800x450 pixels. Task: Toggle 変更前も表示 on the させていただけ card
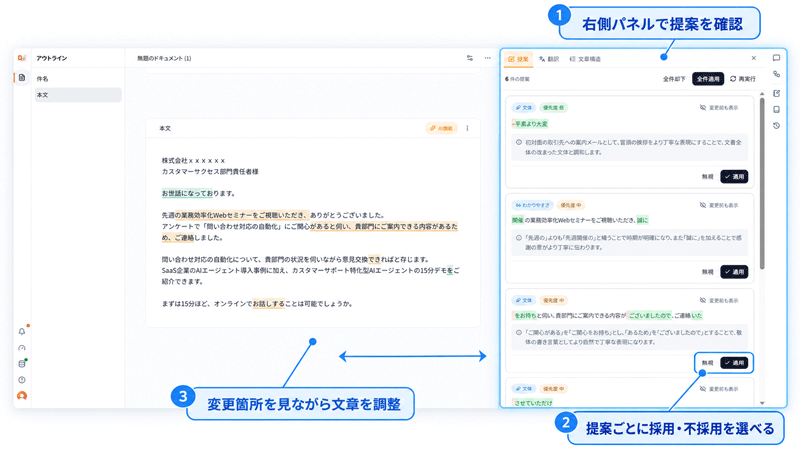(x=719, y=389)
